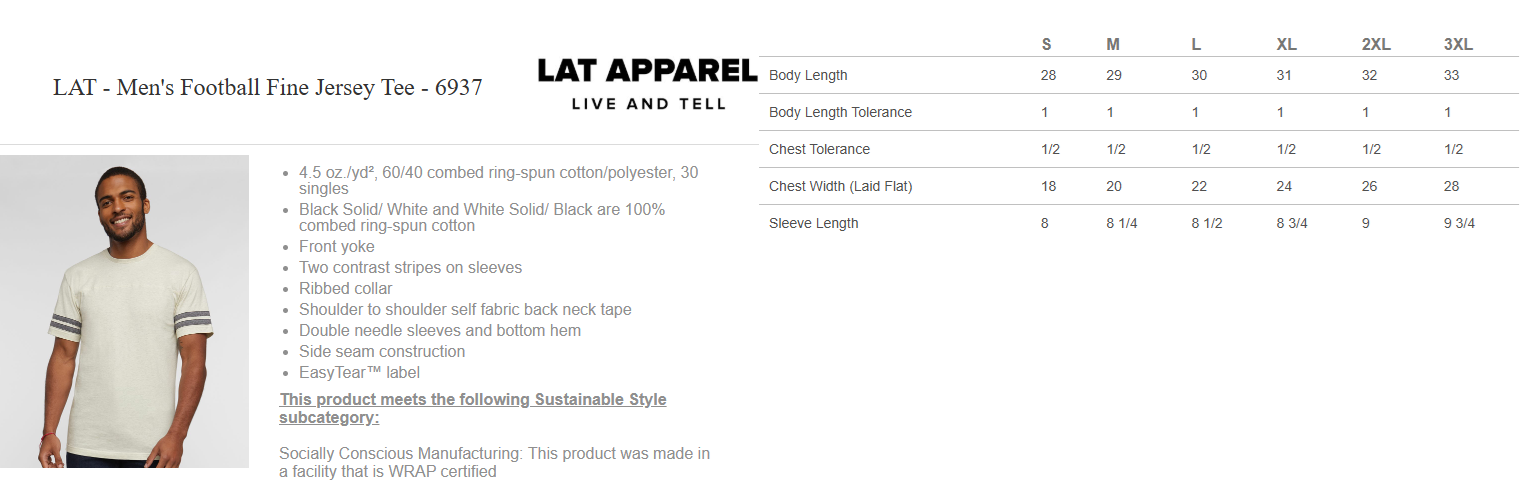Click the Sleeve Length row label
Image resolution: width=1536 pixels, height=496 pixels.
[x=813, y=223]
